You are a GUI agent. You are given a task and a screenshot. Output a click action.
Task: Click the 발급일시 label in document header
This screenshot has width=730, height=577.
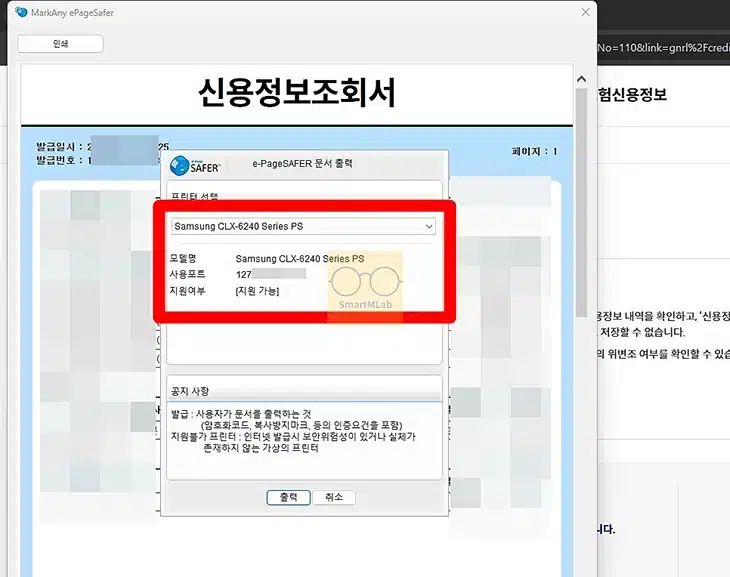tap(55, 147)
